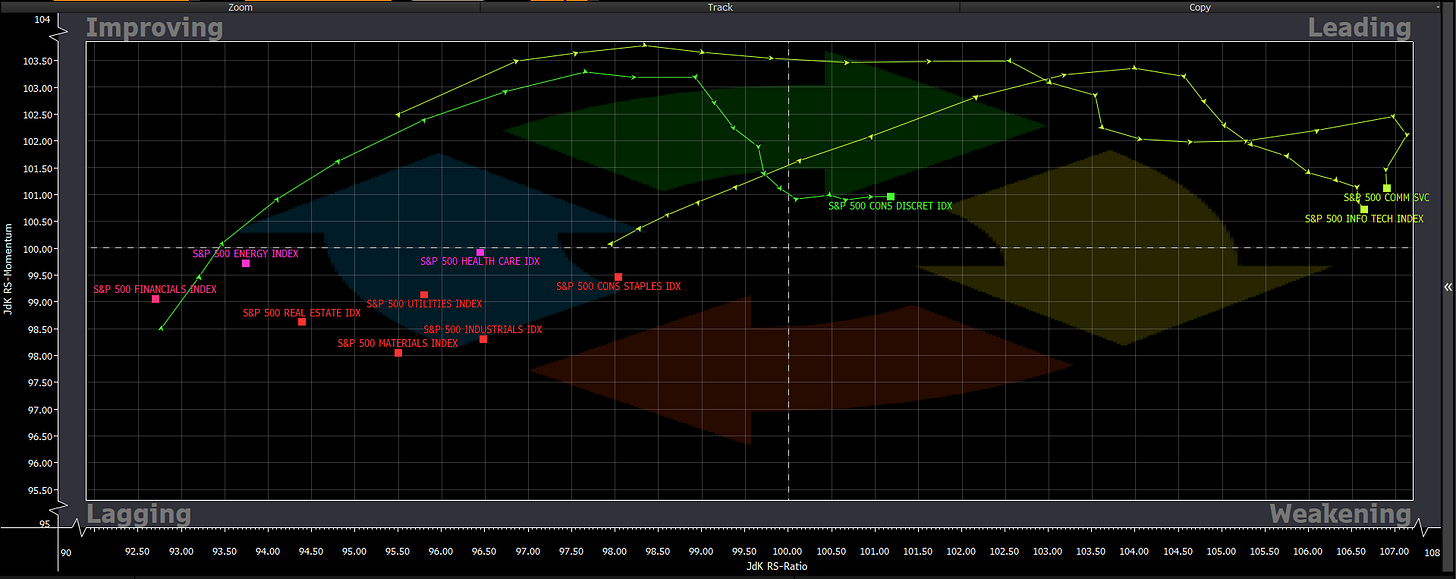Select the S&P 500 Energy Index marker
The height and width of the screenshot is (579, 1456).
point(246,263)
